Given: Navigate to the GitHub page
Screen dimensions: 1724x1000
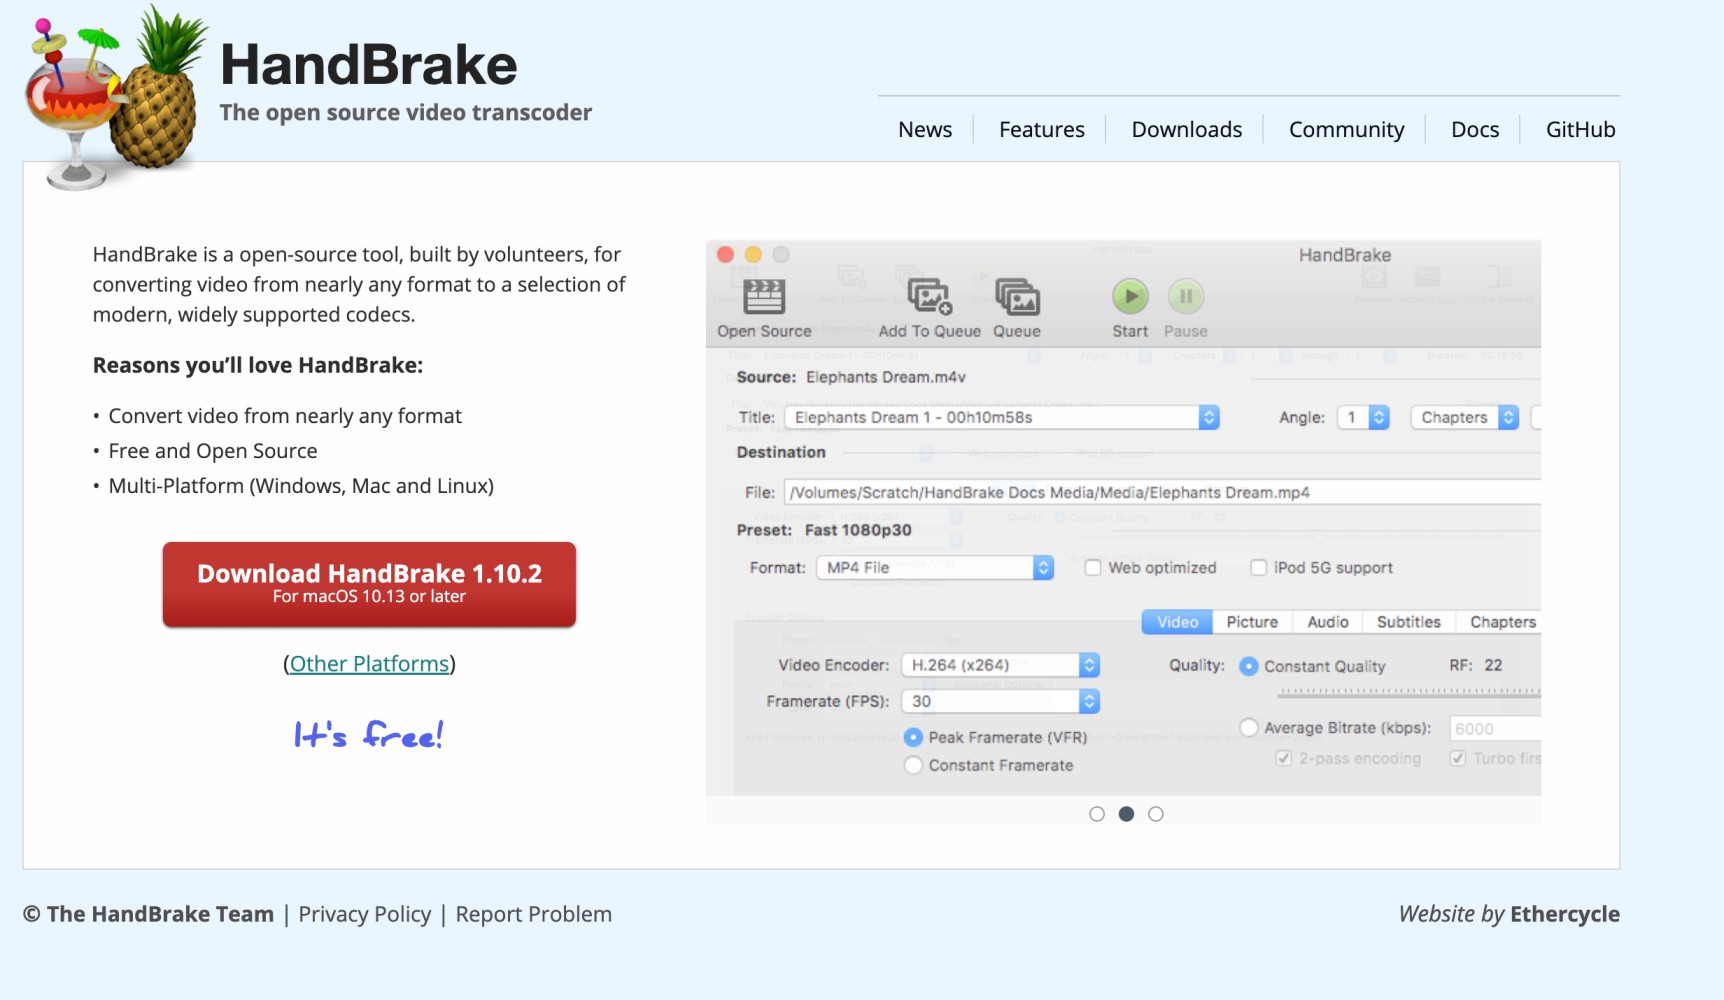Looking at the screenshot, I should coord(1580,129).
